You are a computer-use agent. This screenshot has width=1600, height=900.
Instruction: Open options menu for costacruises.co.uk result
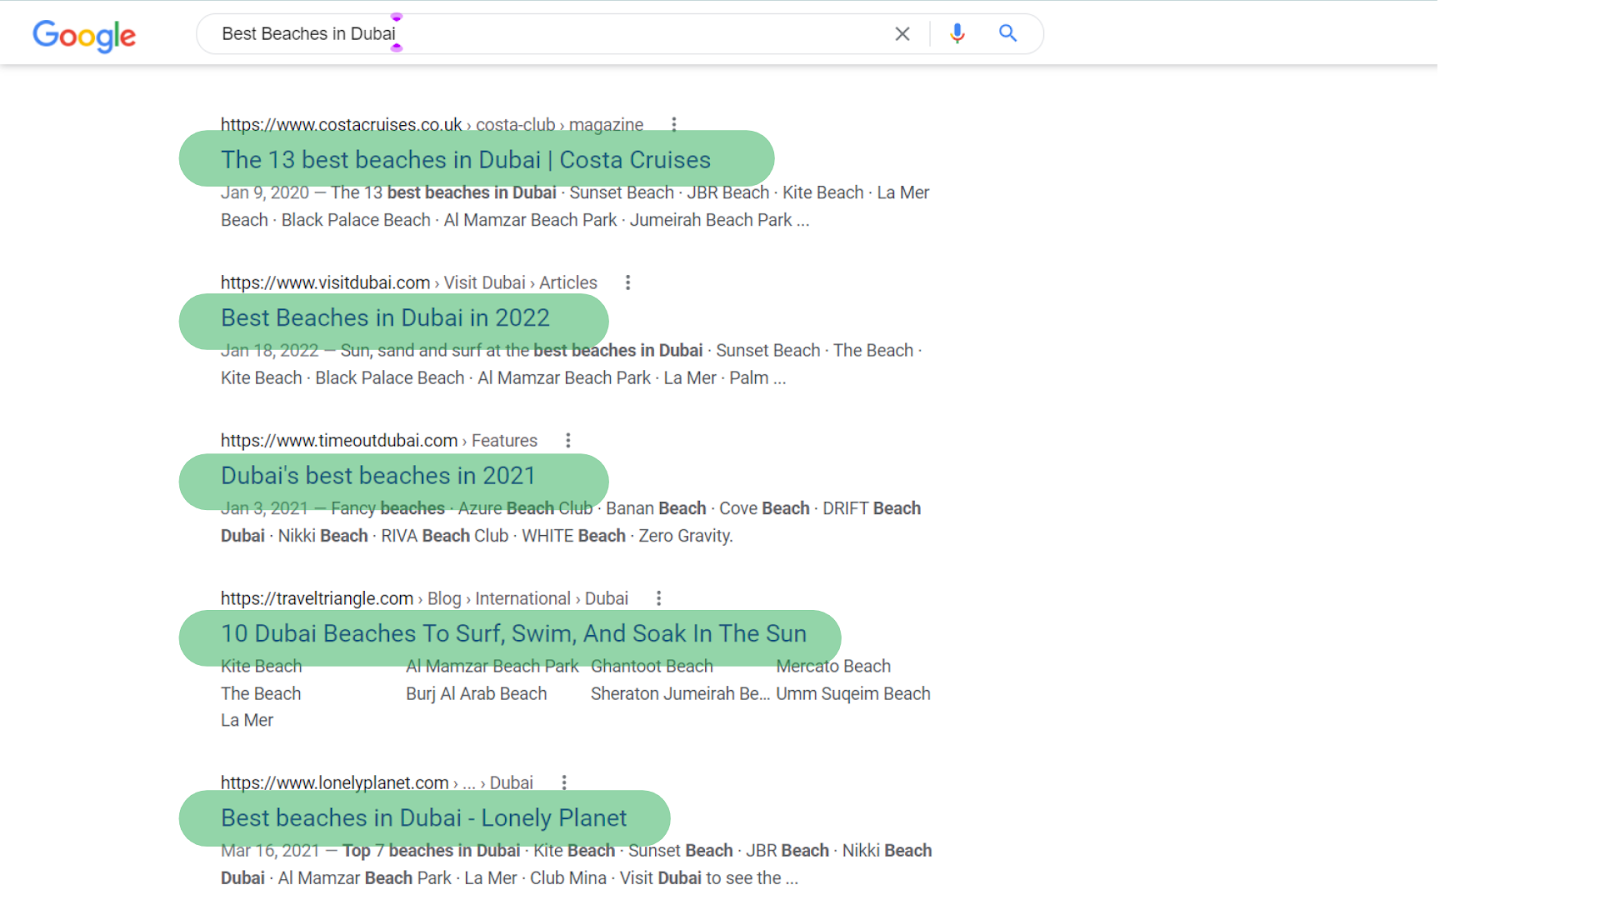click(x=674, y=124)
